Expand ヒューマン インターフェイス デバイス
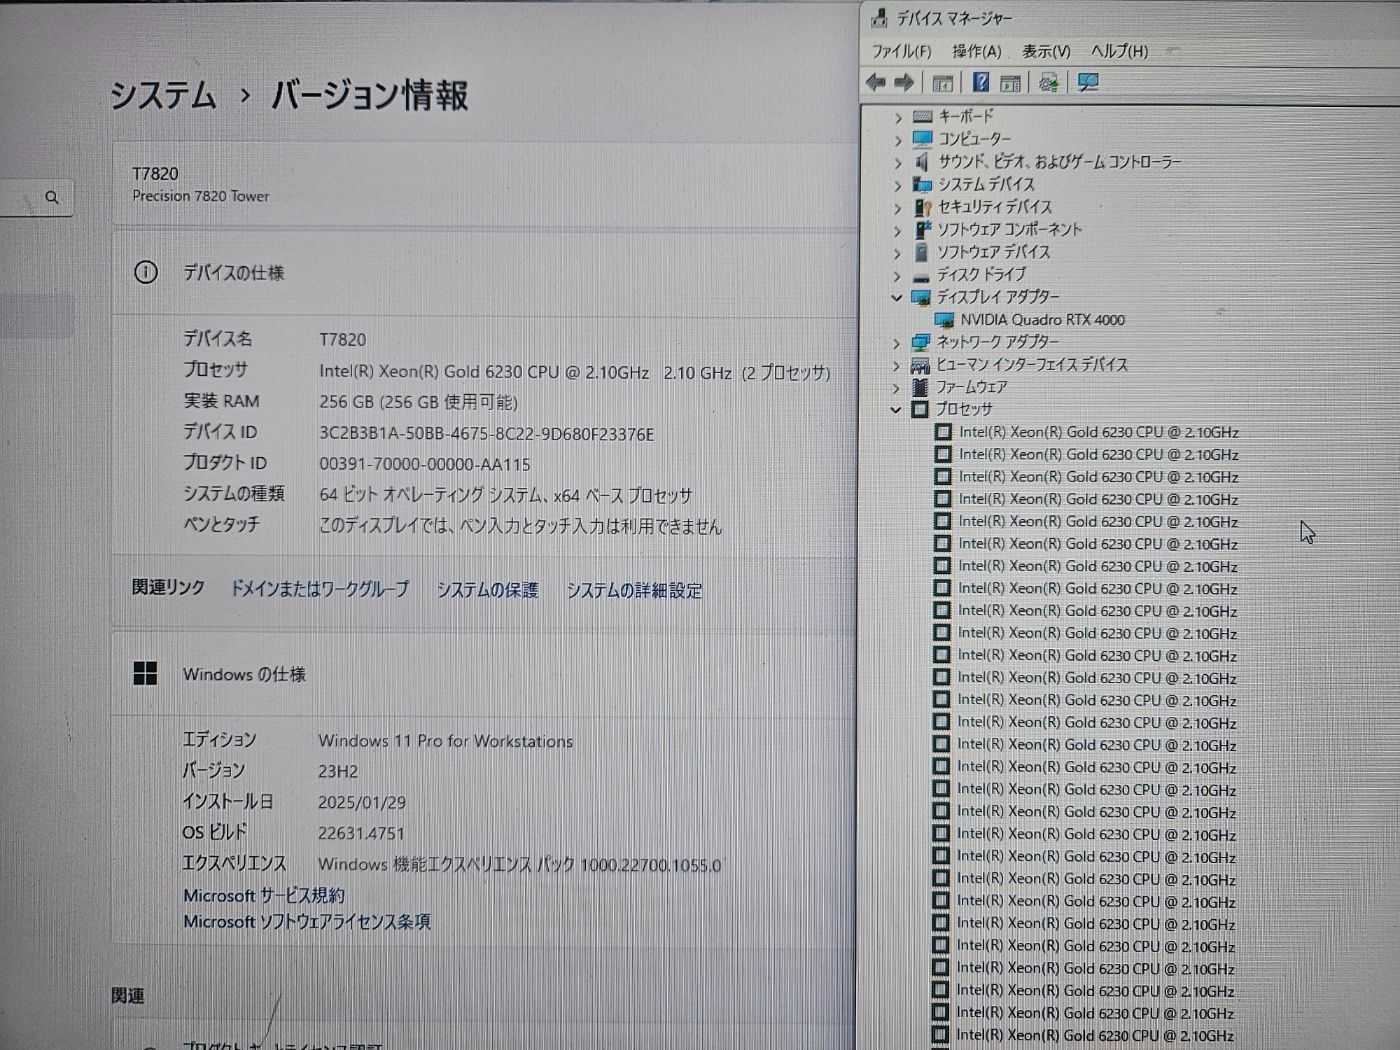 tap(897, 365)
